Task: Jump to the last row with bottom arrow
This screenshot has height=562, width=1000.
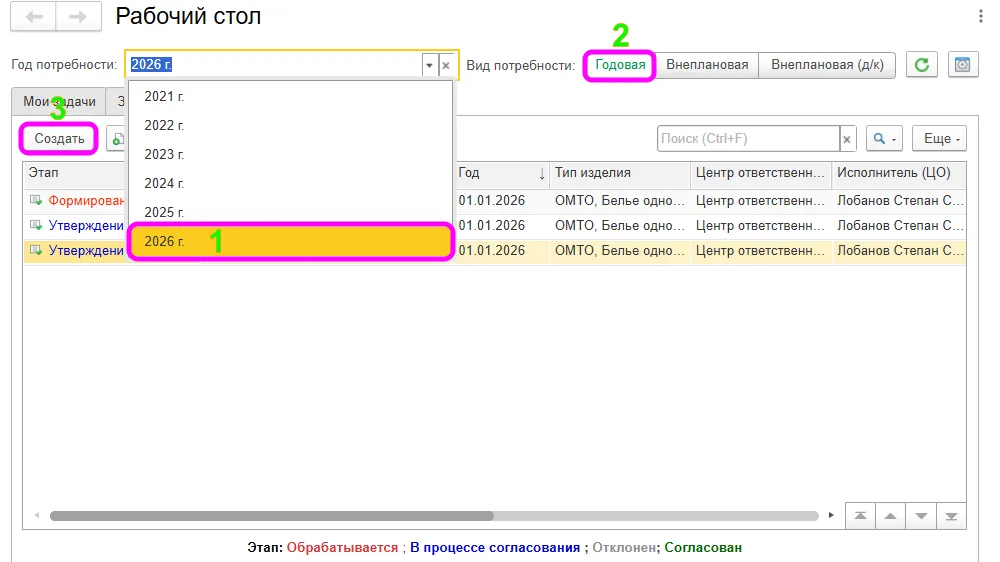Action: click(x=952, y=516)
